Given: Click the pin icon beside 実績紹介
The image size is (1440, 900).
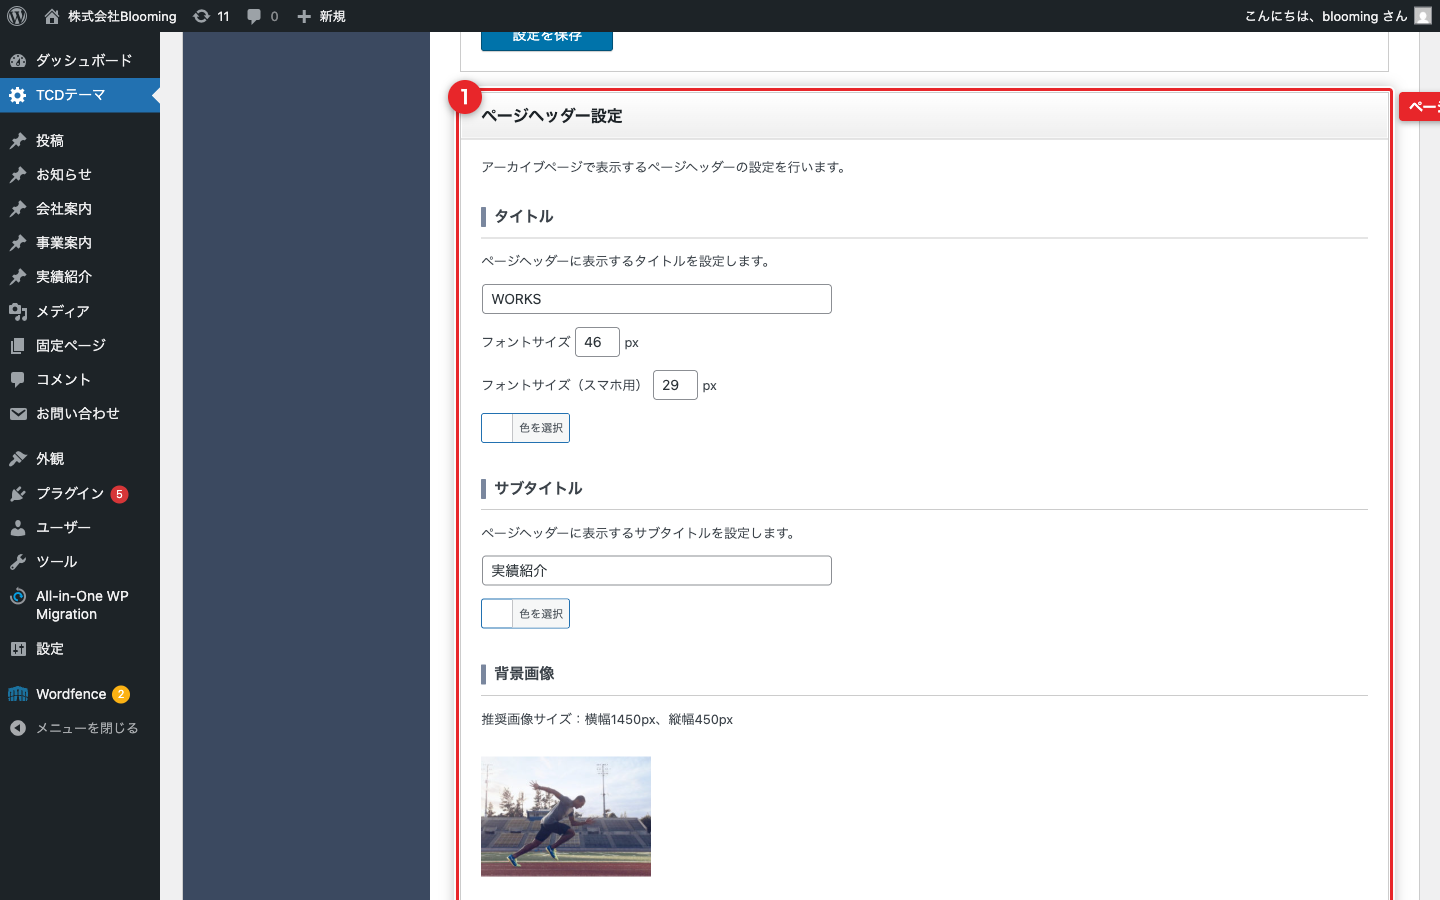Looking at the screenshot, I should point(18,277).
